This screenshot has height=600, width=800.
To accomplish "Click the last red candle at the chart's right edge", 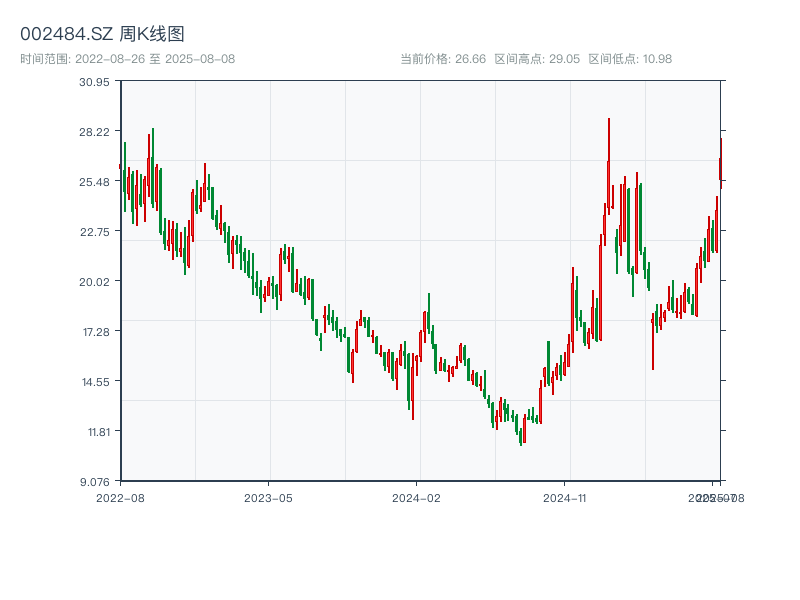I will click(x=721, y=163).
